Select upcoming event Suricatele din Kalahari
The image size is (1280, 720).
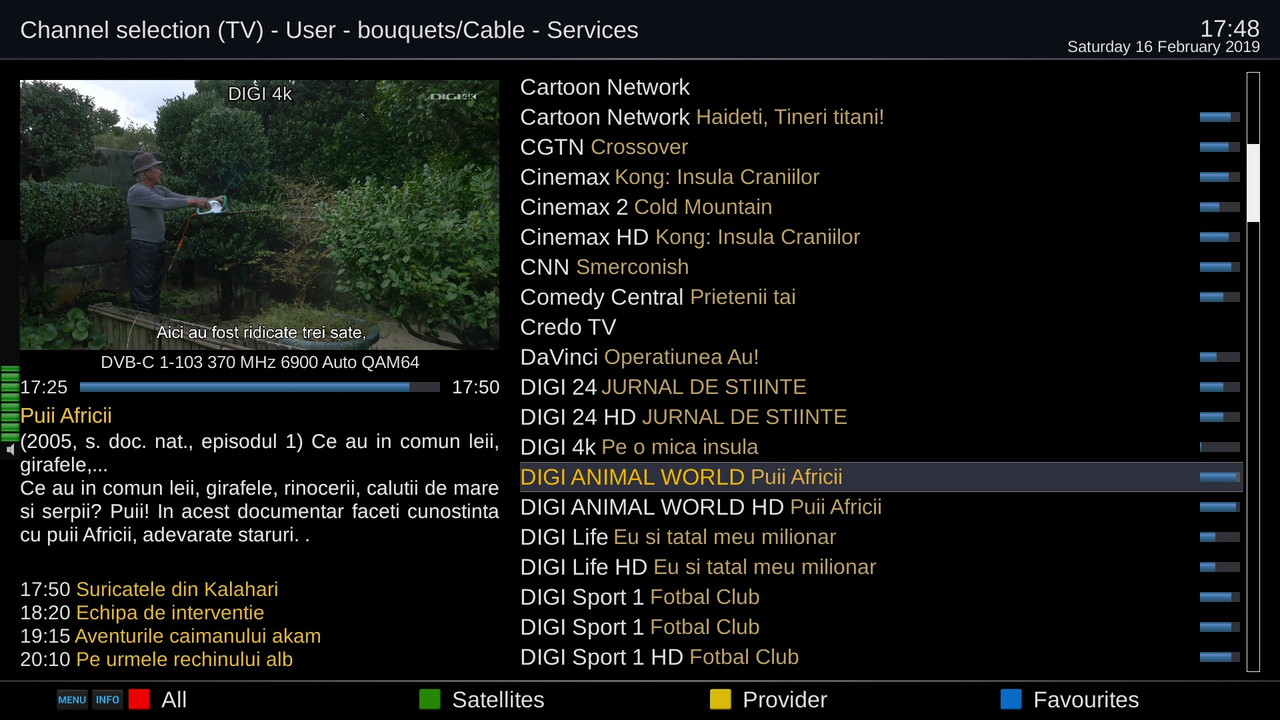149,590
